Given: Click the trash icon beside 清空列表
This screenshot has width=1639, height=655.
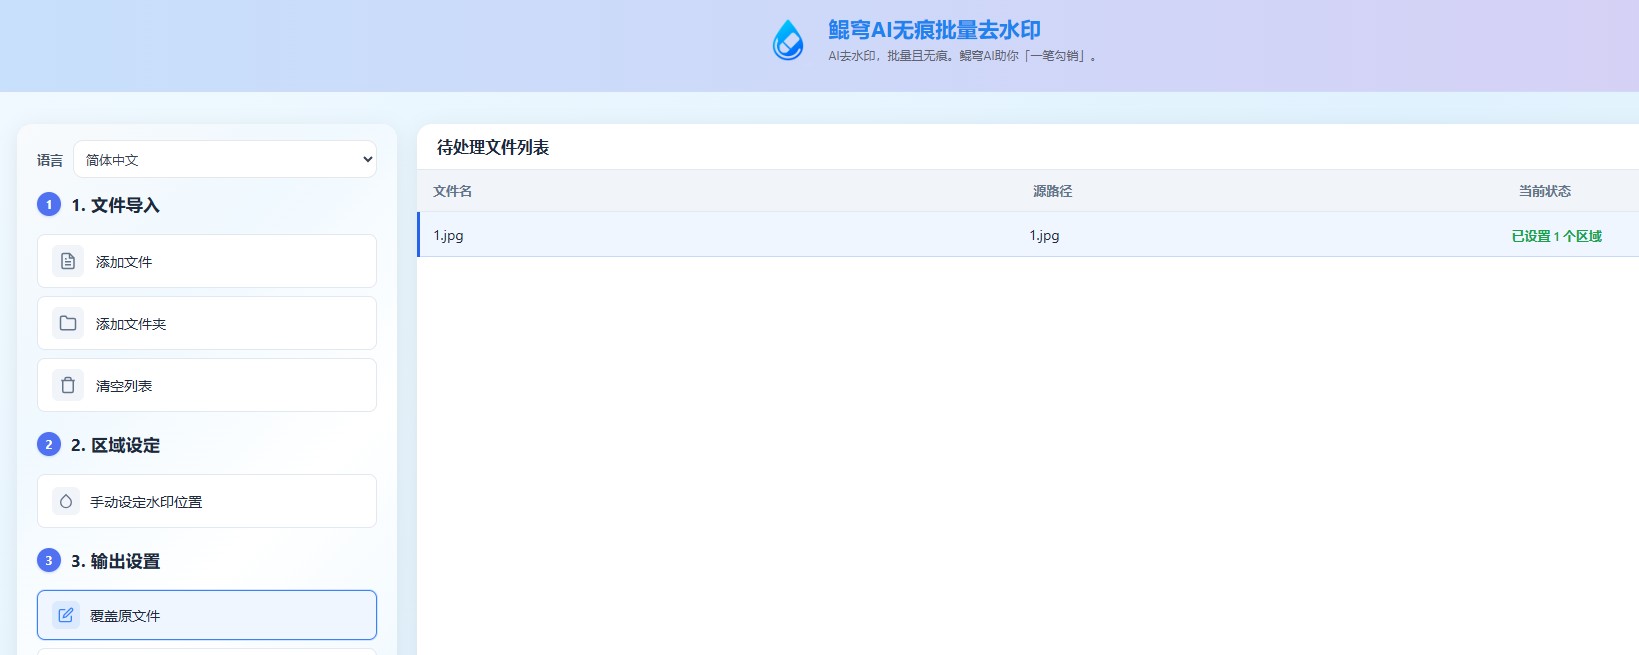Looking at the screenshot, I should click(x=68, y=385).
